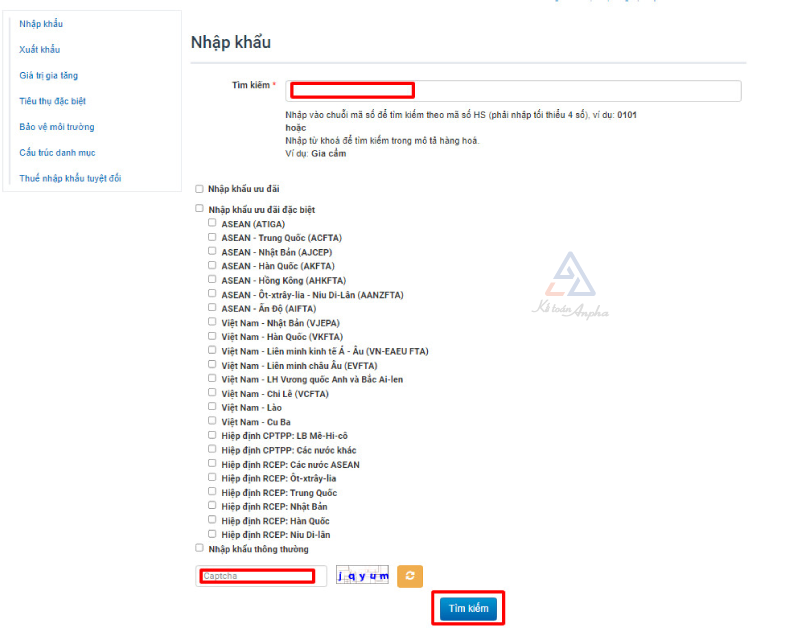
Task: Click the Tìm kiếm search text field
Action: (513, 91)
